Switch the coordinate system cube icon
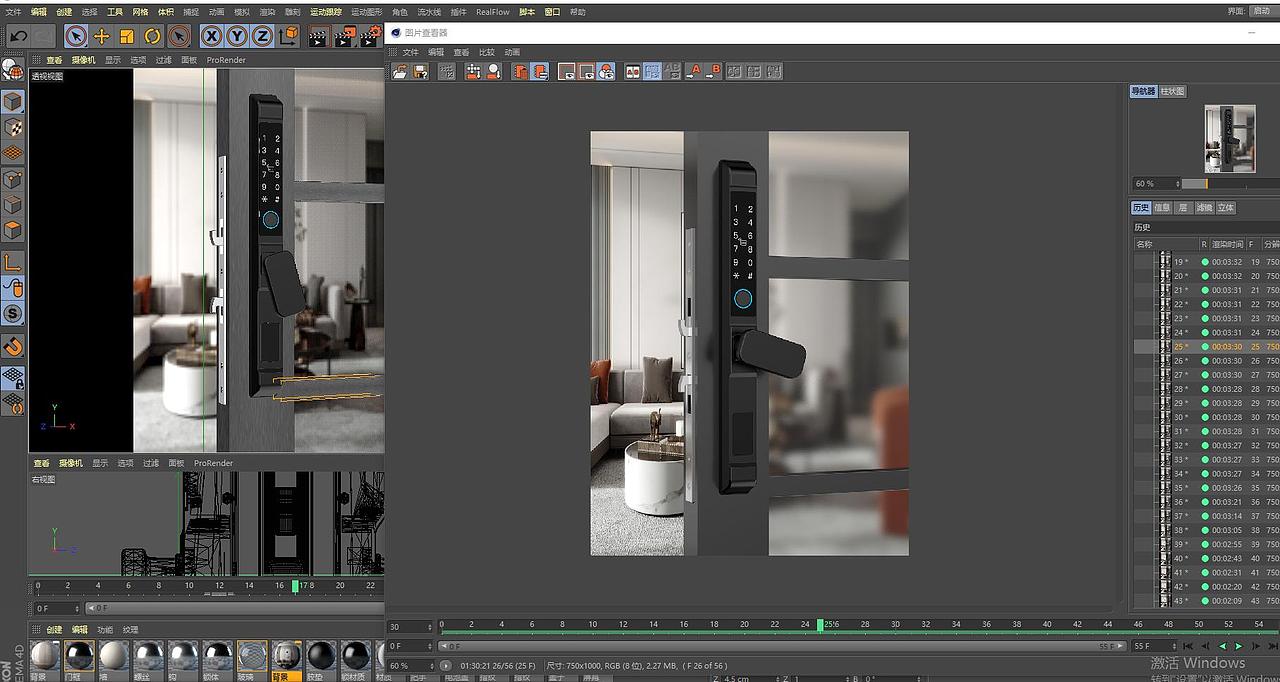Viewport: 1280px width, 682px height. [x=289, y=36]
